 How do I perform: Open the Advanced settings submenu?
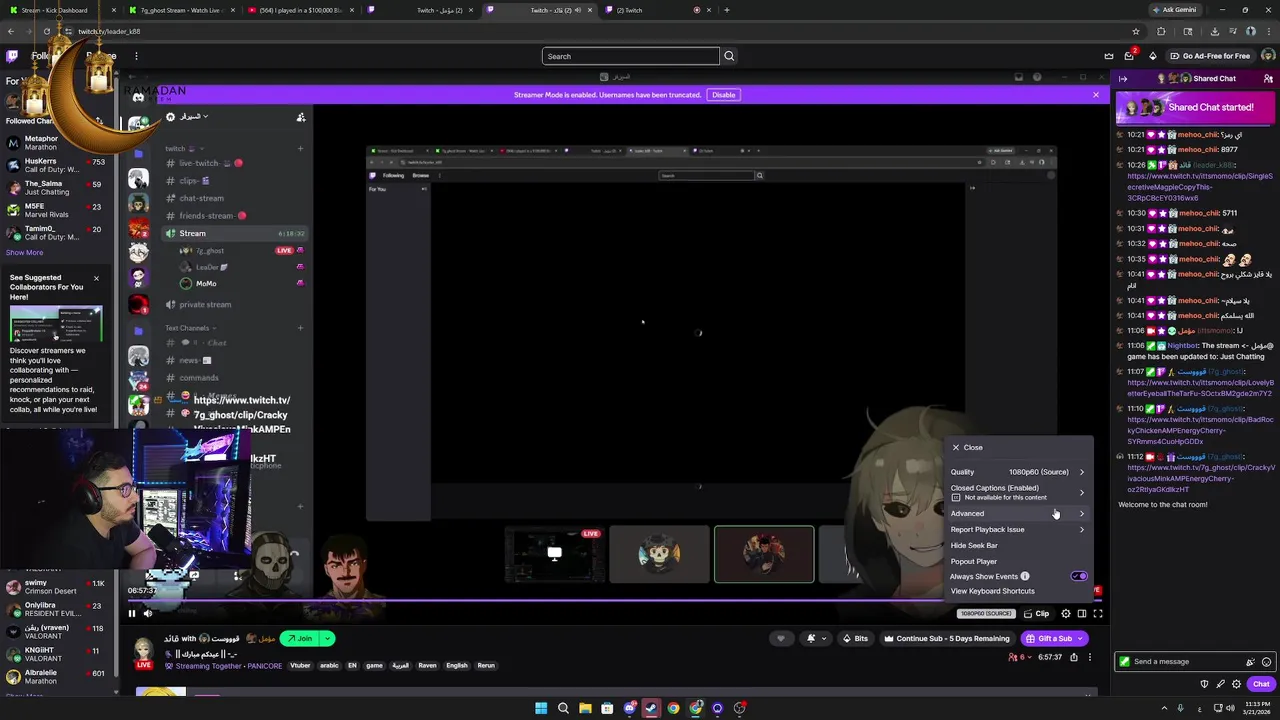tap(1018, 514)
